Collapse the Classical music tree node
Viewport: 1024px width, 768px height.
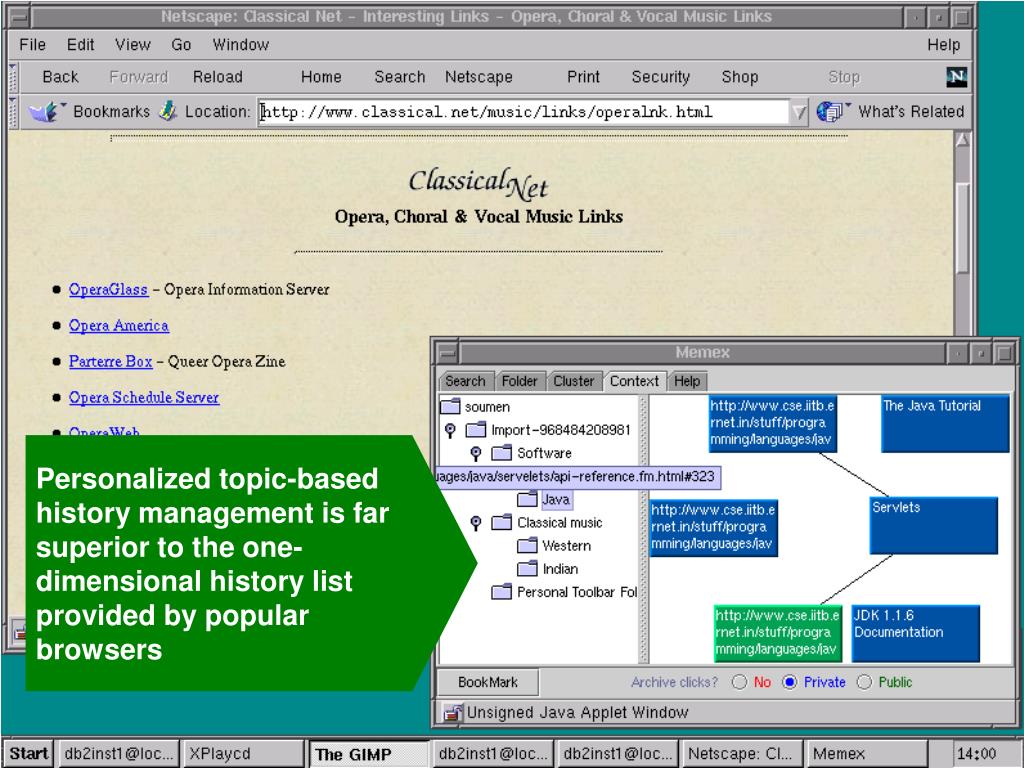476,523
